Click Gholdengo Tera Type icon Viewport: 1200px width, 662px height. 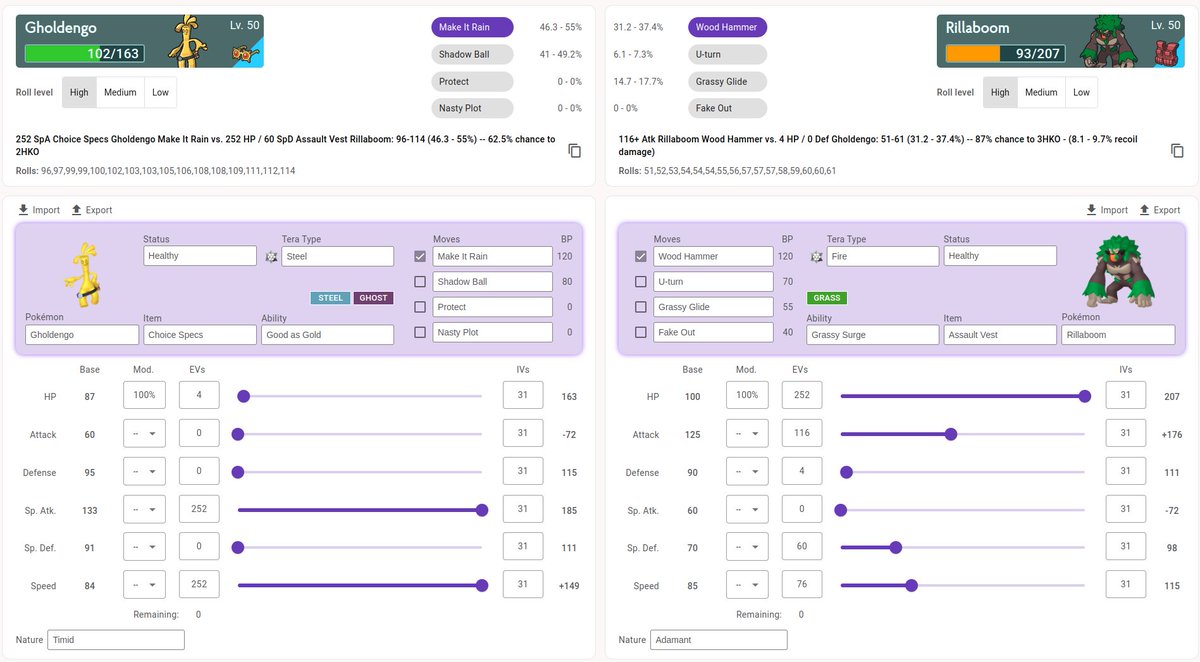click(x=271, y=257)
